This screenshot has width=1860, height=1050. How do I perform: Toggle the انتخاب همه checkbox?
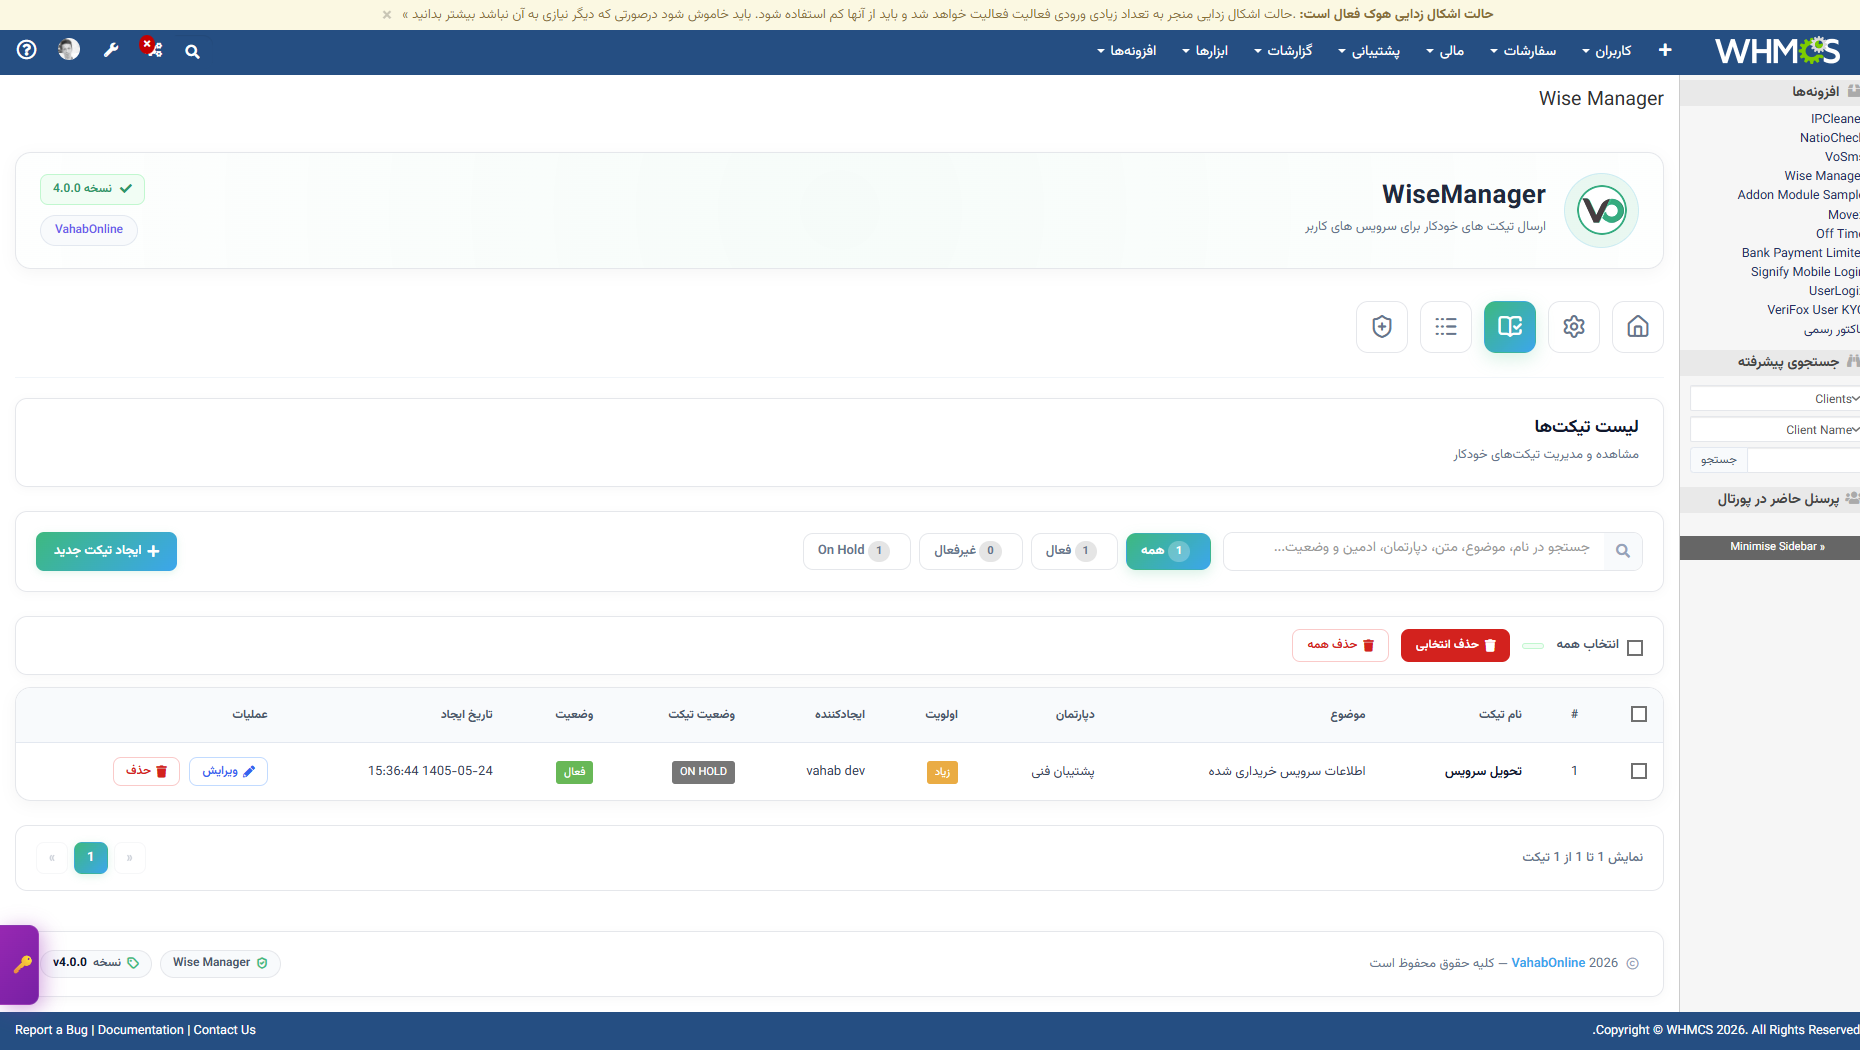pos(1636,648)
